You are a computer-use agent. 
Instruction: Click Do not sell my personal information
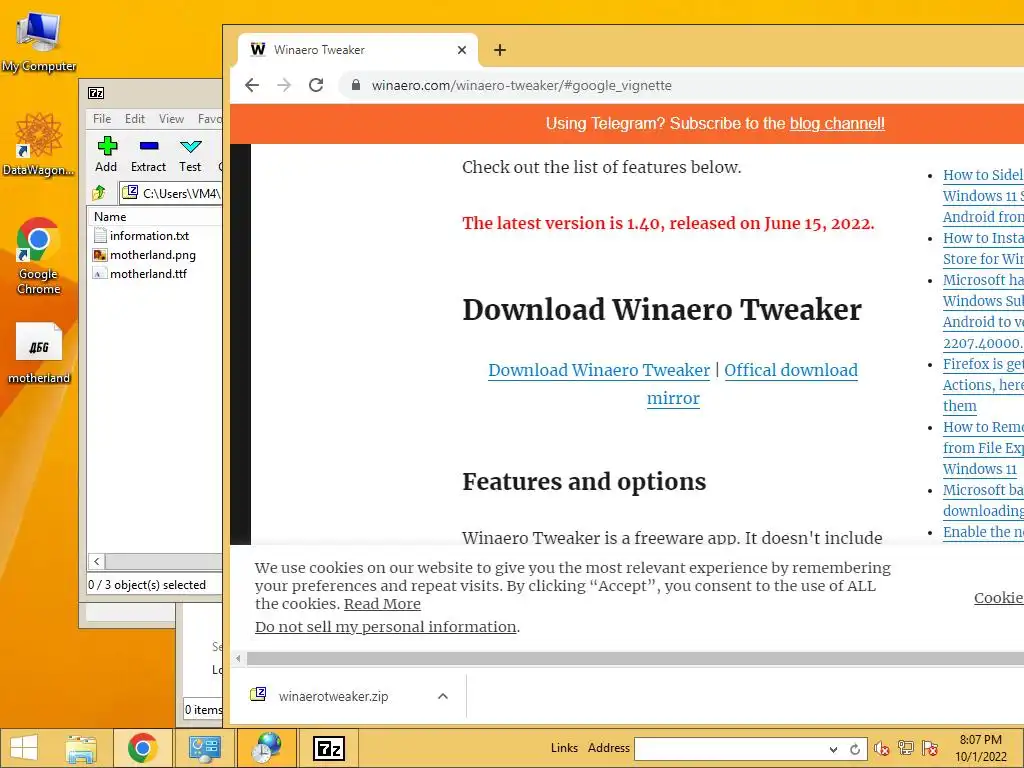(x=385, y=627)
